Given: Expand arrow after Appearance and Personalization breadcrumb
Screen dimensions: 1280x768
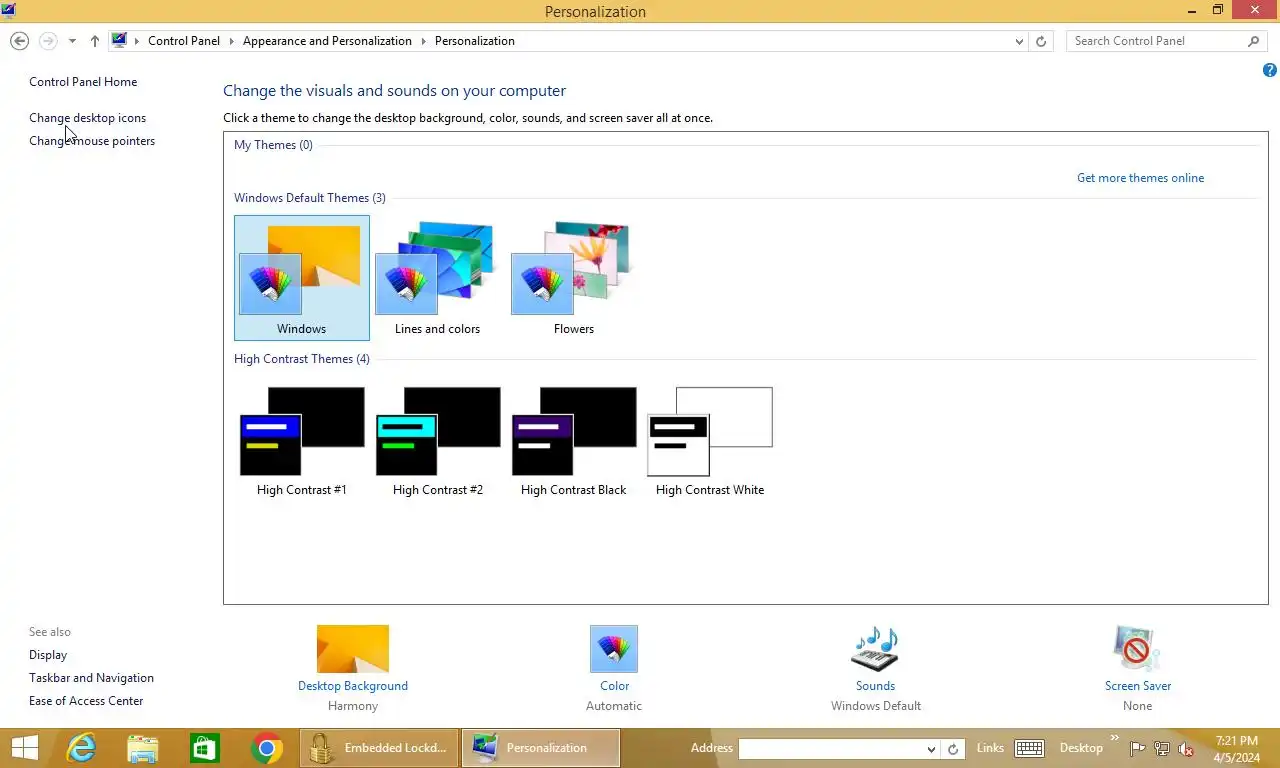Looking at the screenshot, I should point(423,41).
